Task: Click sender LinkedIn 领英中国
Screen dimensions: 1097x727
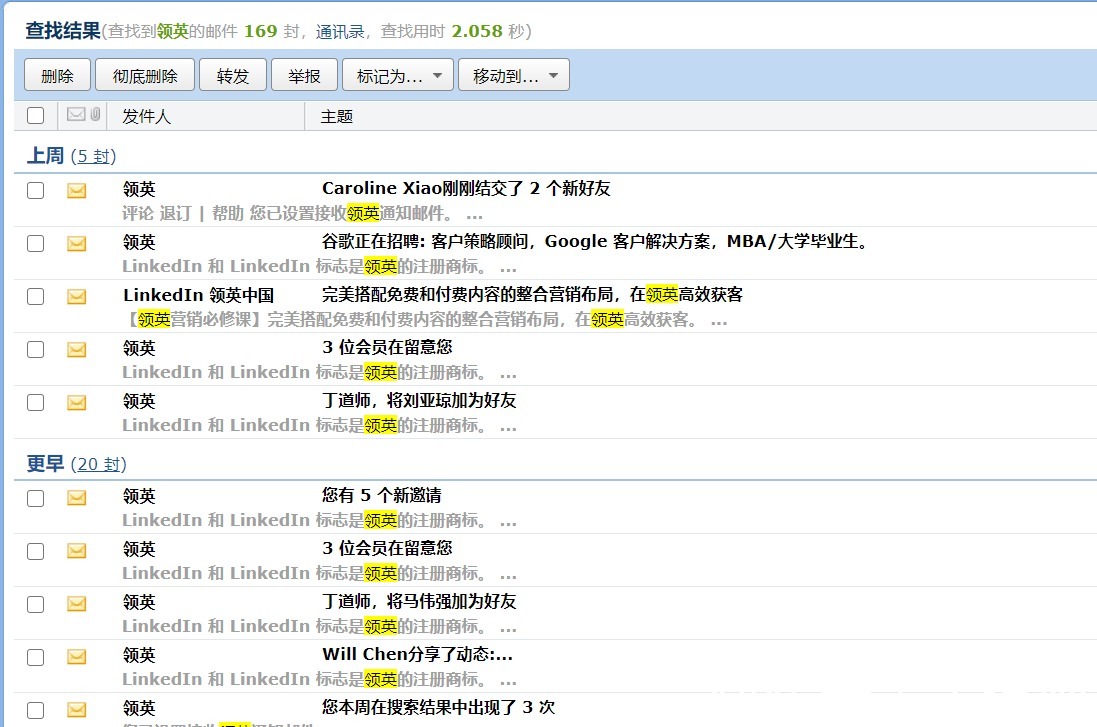Action: (199, 295)
